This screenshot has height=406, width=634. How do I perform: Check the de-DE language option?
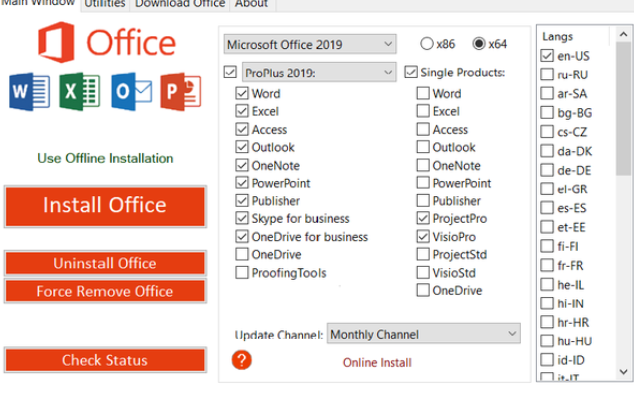click(547, 170)
